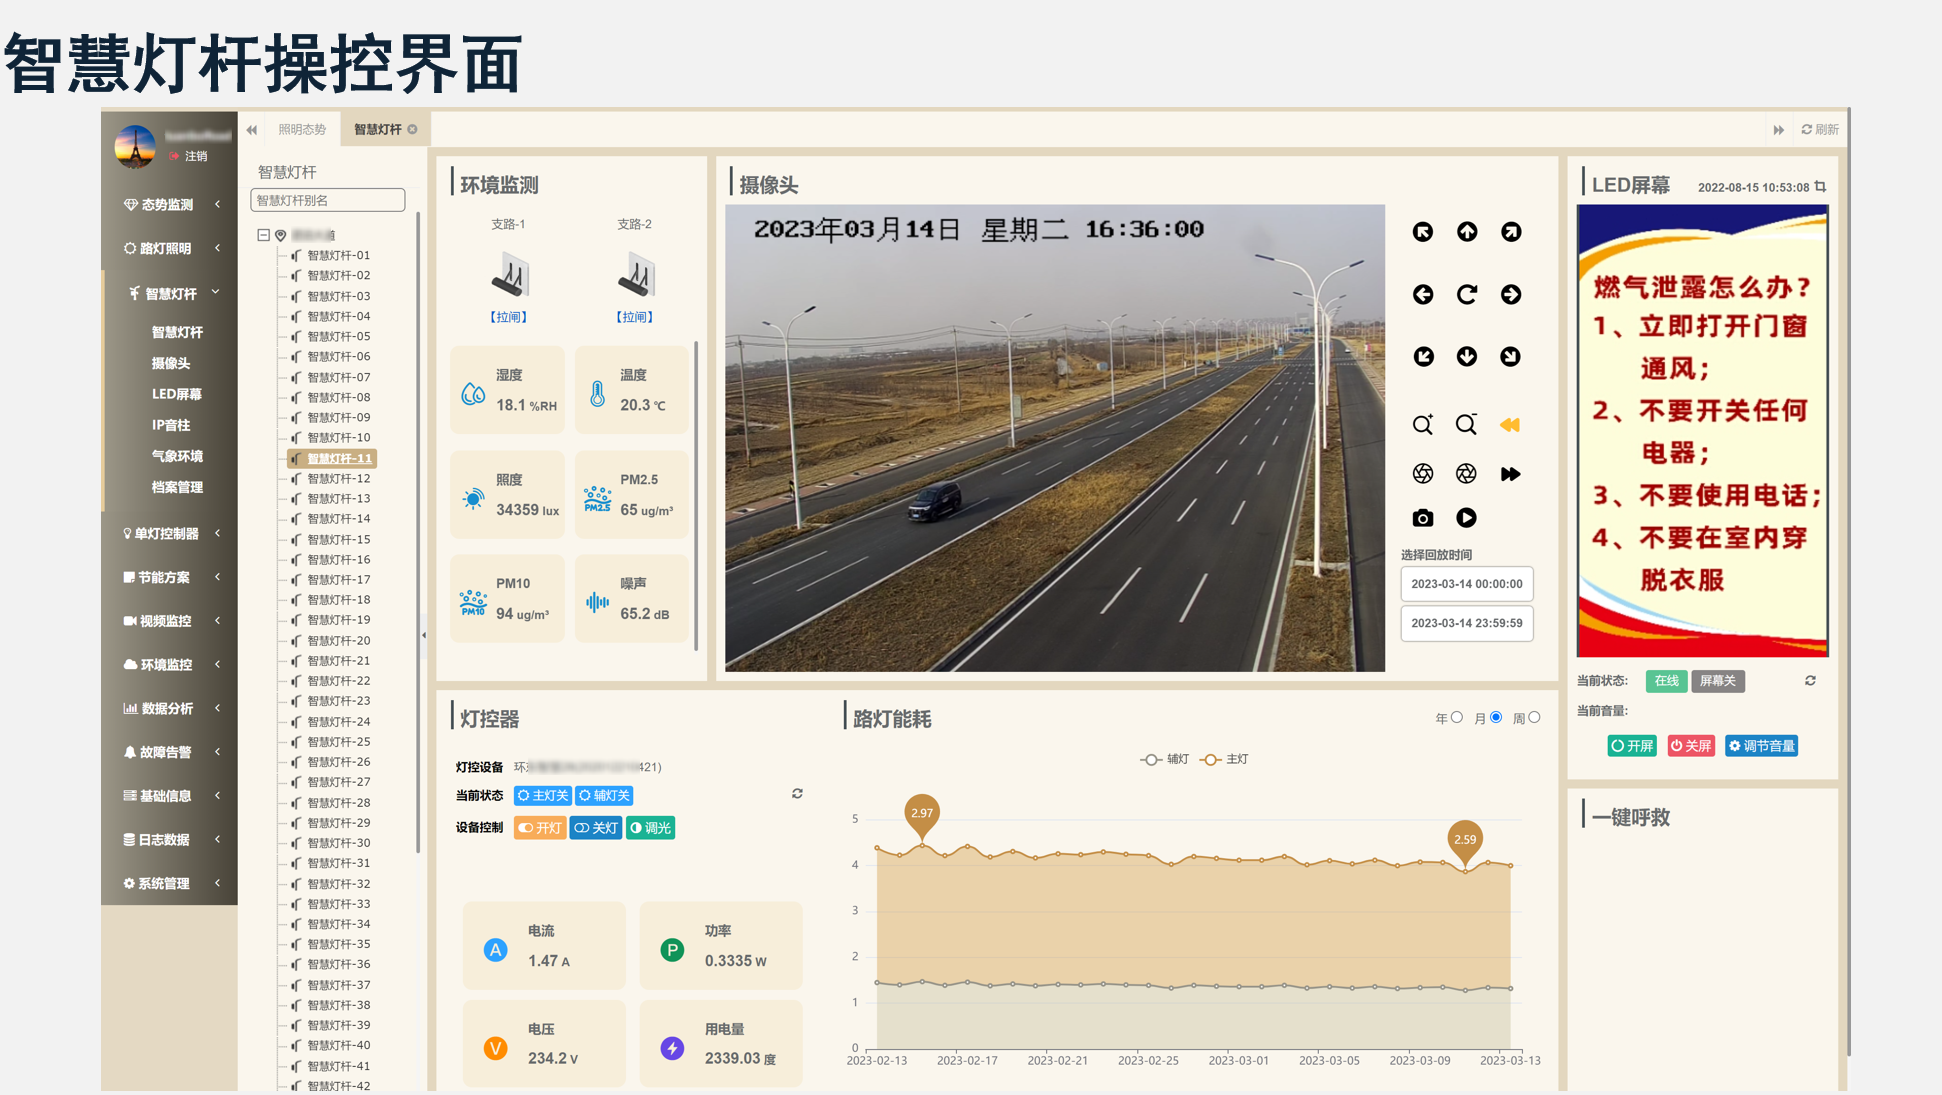Pan camera up with arrow icon
Viewport: 1942px width, 1095px height.
coord(1467,232)
